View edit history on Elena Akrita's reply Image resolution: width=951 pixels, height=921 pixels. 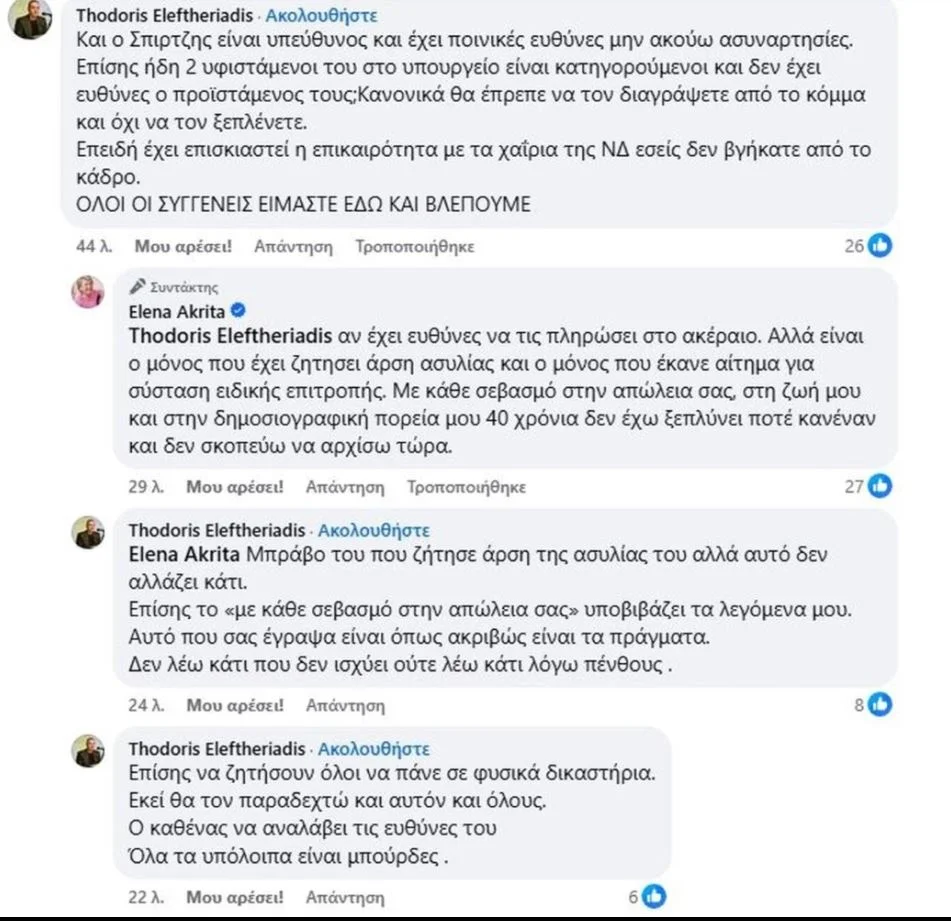click(467, 487)
